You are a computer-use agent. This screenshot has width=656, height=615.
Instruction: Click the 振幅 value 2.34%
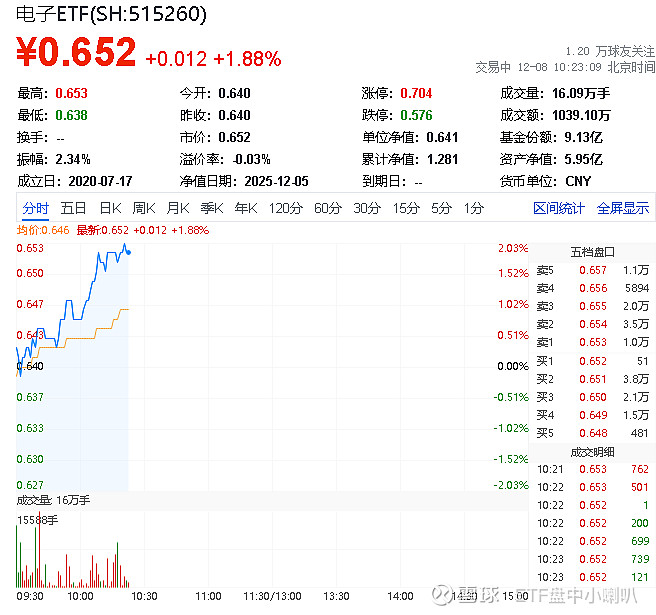[x=73, y=159]
